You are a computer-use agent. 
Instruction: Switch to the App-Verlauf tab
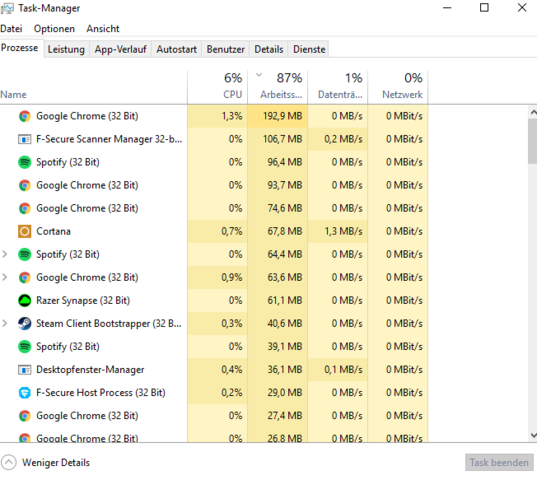[121, 49]
